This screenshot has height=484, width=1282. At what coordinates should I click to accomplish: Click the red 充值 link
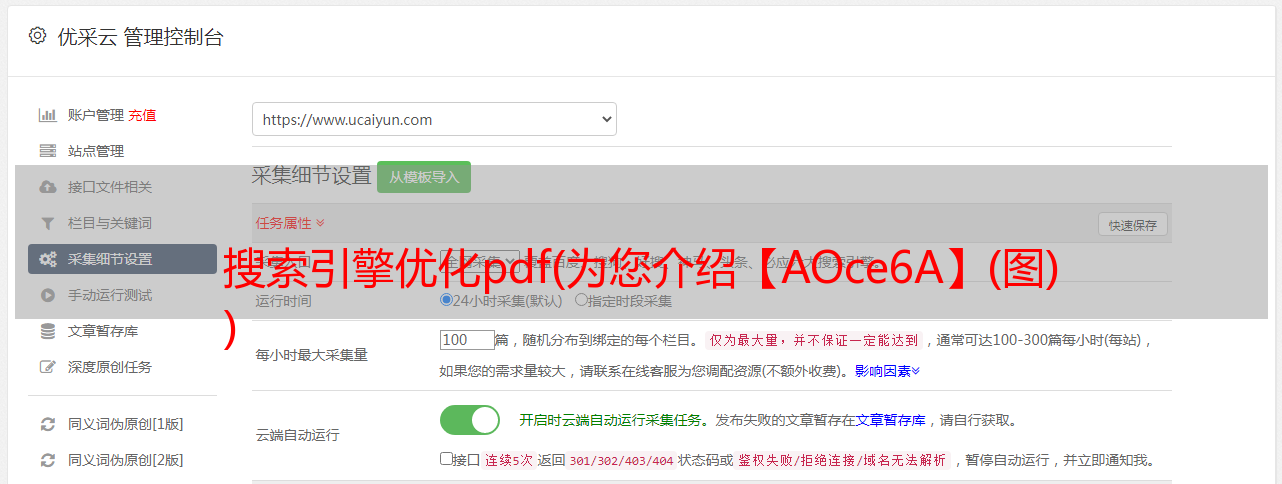click(142, 115)
